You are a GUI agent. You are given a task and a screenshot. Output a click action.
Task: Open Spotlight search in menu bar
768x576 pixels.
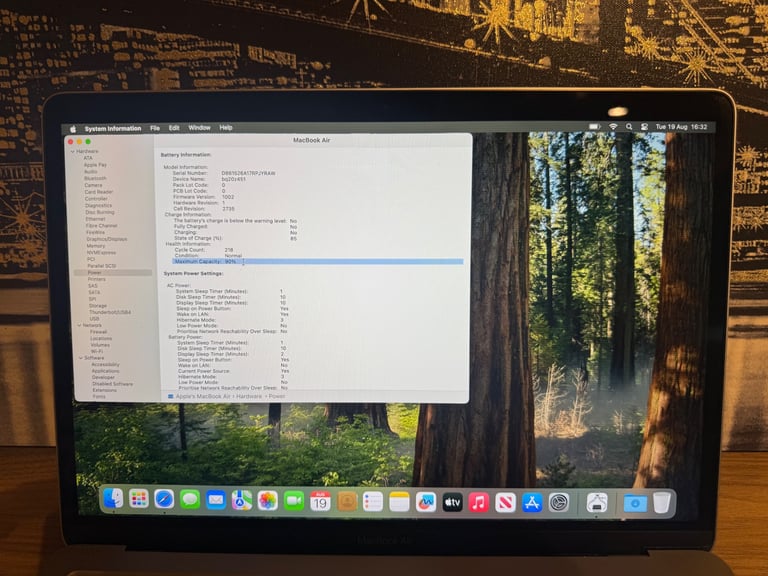[629, 126]
